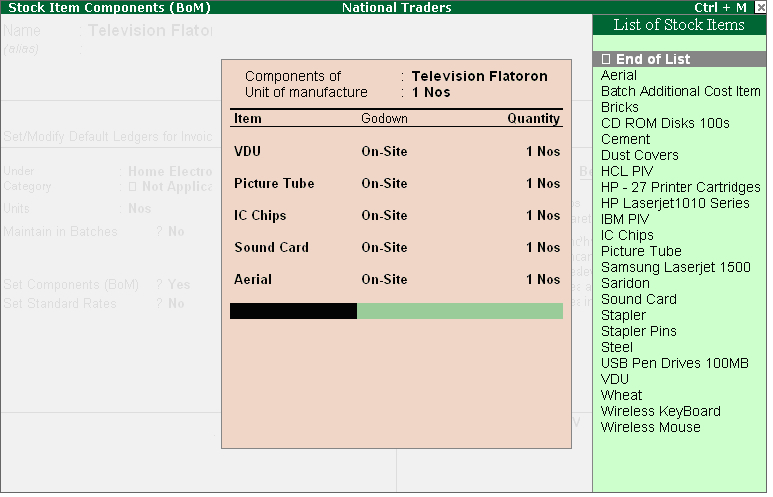Choose Stapler Pins item

click(x=638, y=331)
